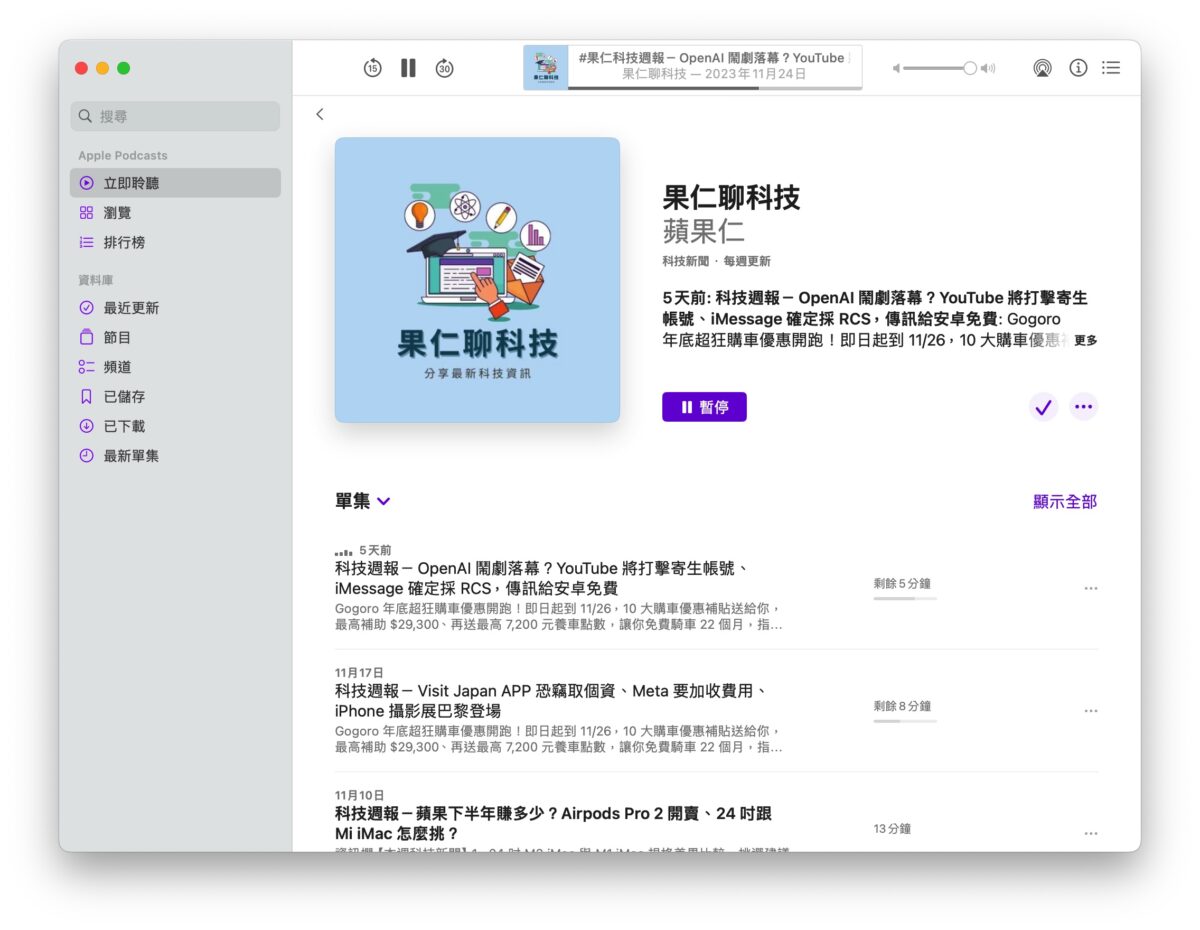Image resolution: width=1200 pixels, height=930 pixels.
Task: Click 剩餘 5 分鐘 progress bar
Action: pyautogui.click(x=905, y=598)
